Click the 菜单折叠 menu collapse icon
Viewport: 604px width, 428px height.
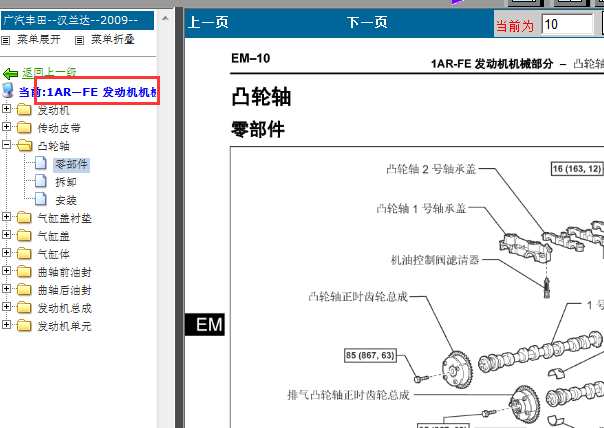[x=79, y=40]
